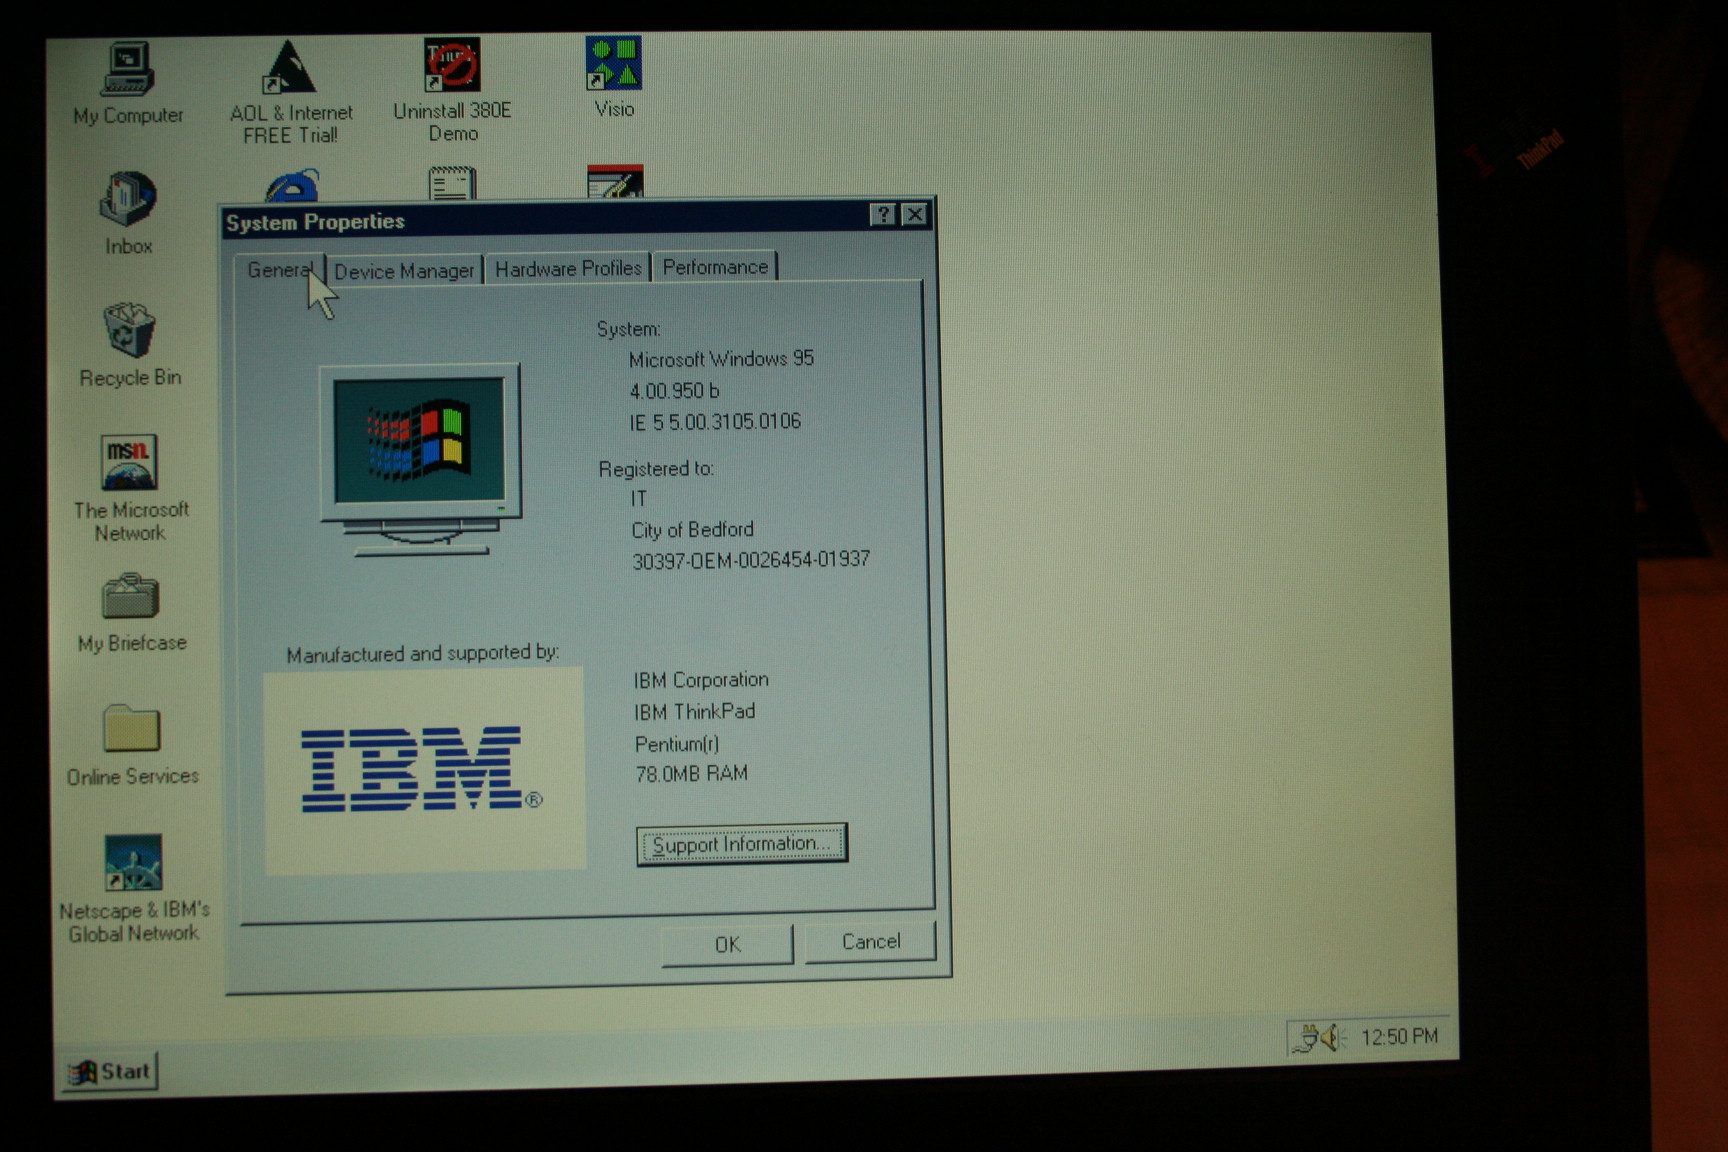This screenshot has width=1728, height=1152.
Task: Click the 'IBM Corporation' text
Action: pyautogui.click(x=701, y=680)
